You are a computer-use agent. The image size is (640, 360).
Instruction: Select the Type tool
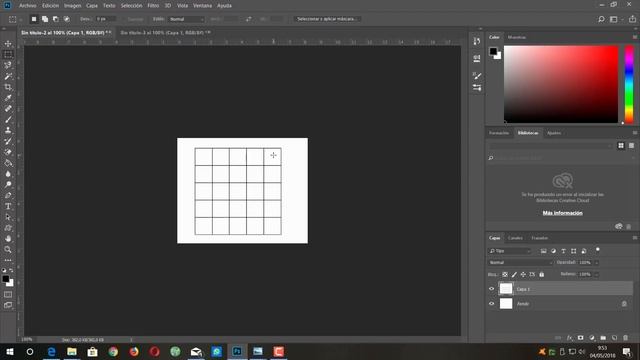coord(8,206)
